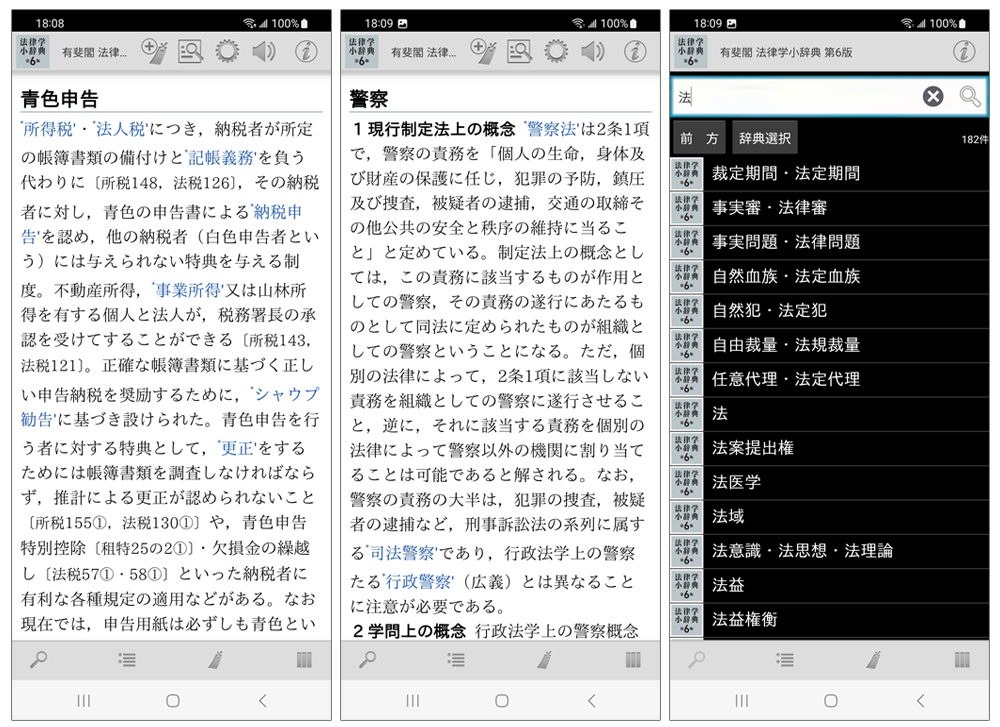Tap the magnifier icon inside the search field
Screen dimensions: 1000x727
(969, 96)
